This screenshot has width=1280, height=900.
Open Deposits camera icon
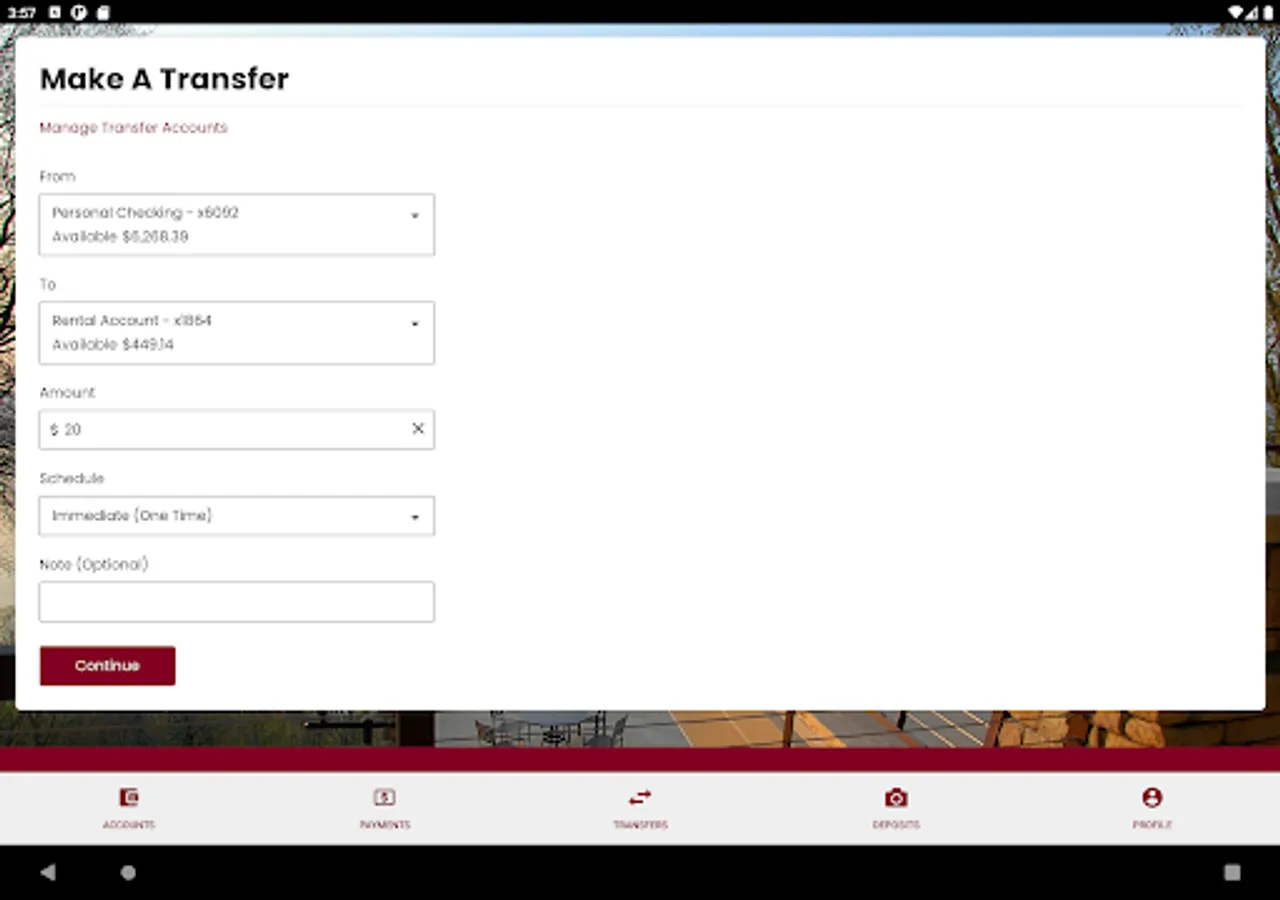[896, 797]
